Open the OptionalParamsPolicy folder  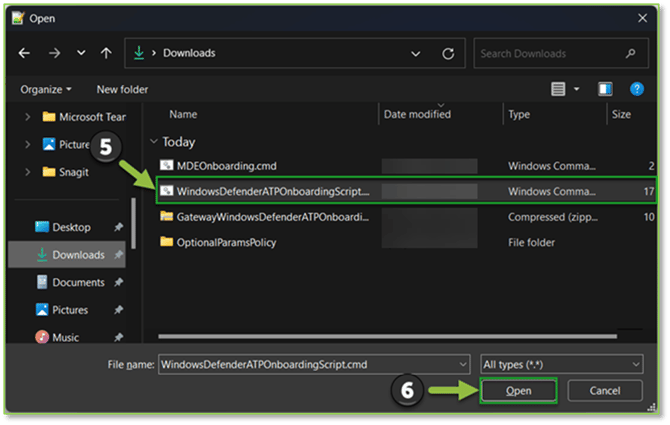(x=226, y=241)
